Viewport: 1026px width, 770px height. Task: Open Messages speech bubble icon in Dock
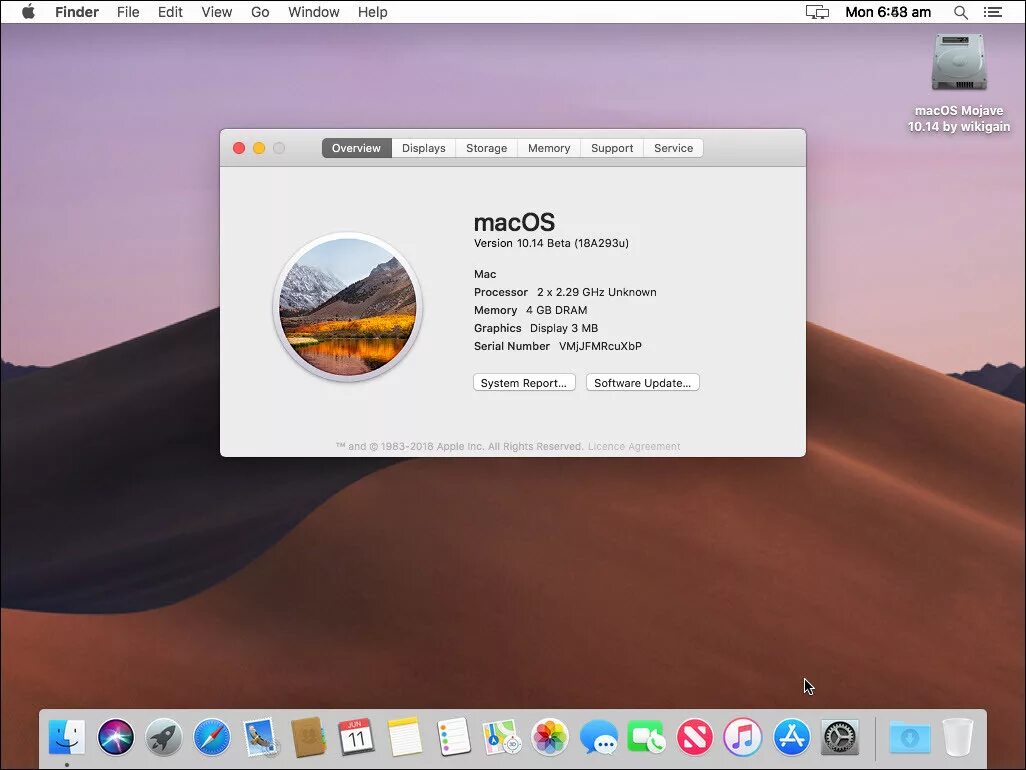[x=598, y=737]
